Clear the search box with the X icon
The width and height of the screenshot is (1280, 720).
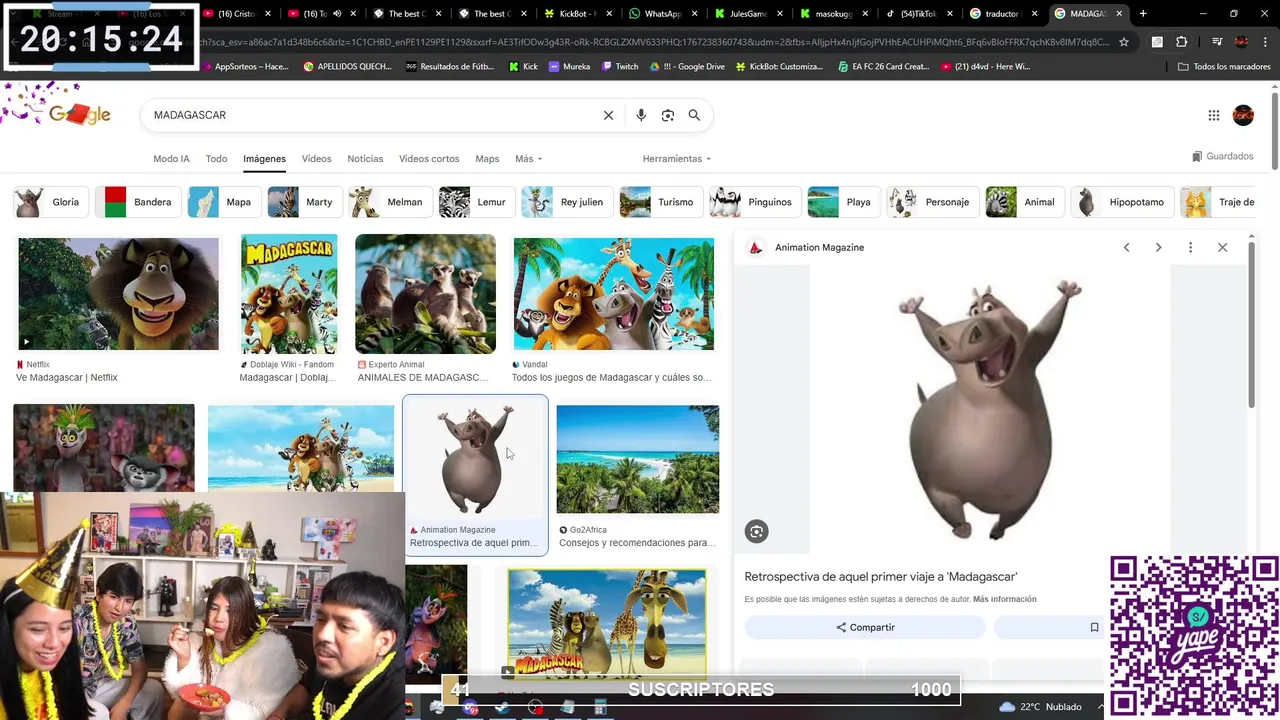[608, 115]
